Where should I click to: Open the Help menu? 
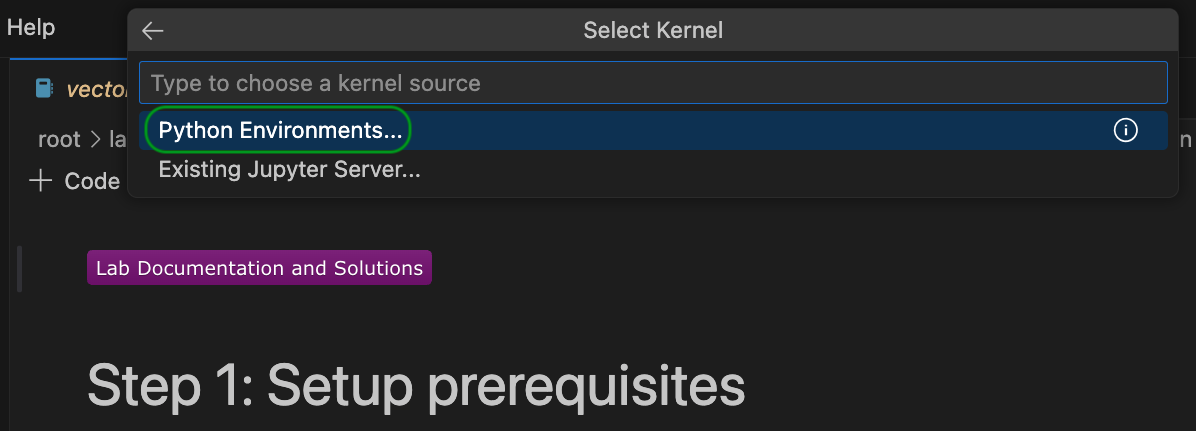pyautogui.click(x=31, y=27)
